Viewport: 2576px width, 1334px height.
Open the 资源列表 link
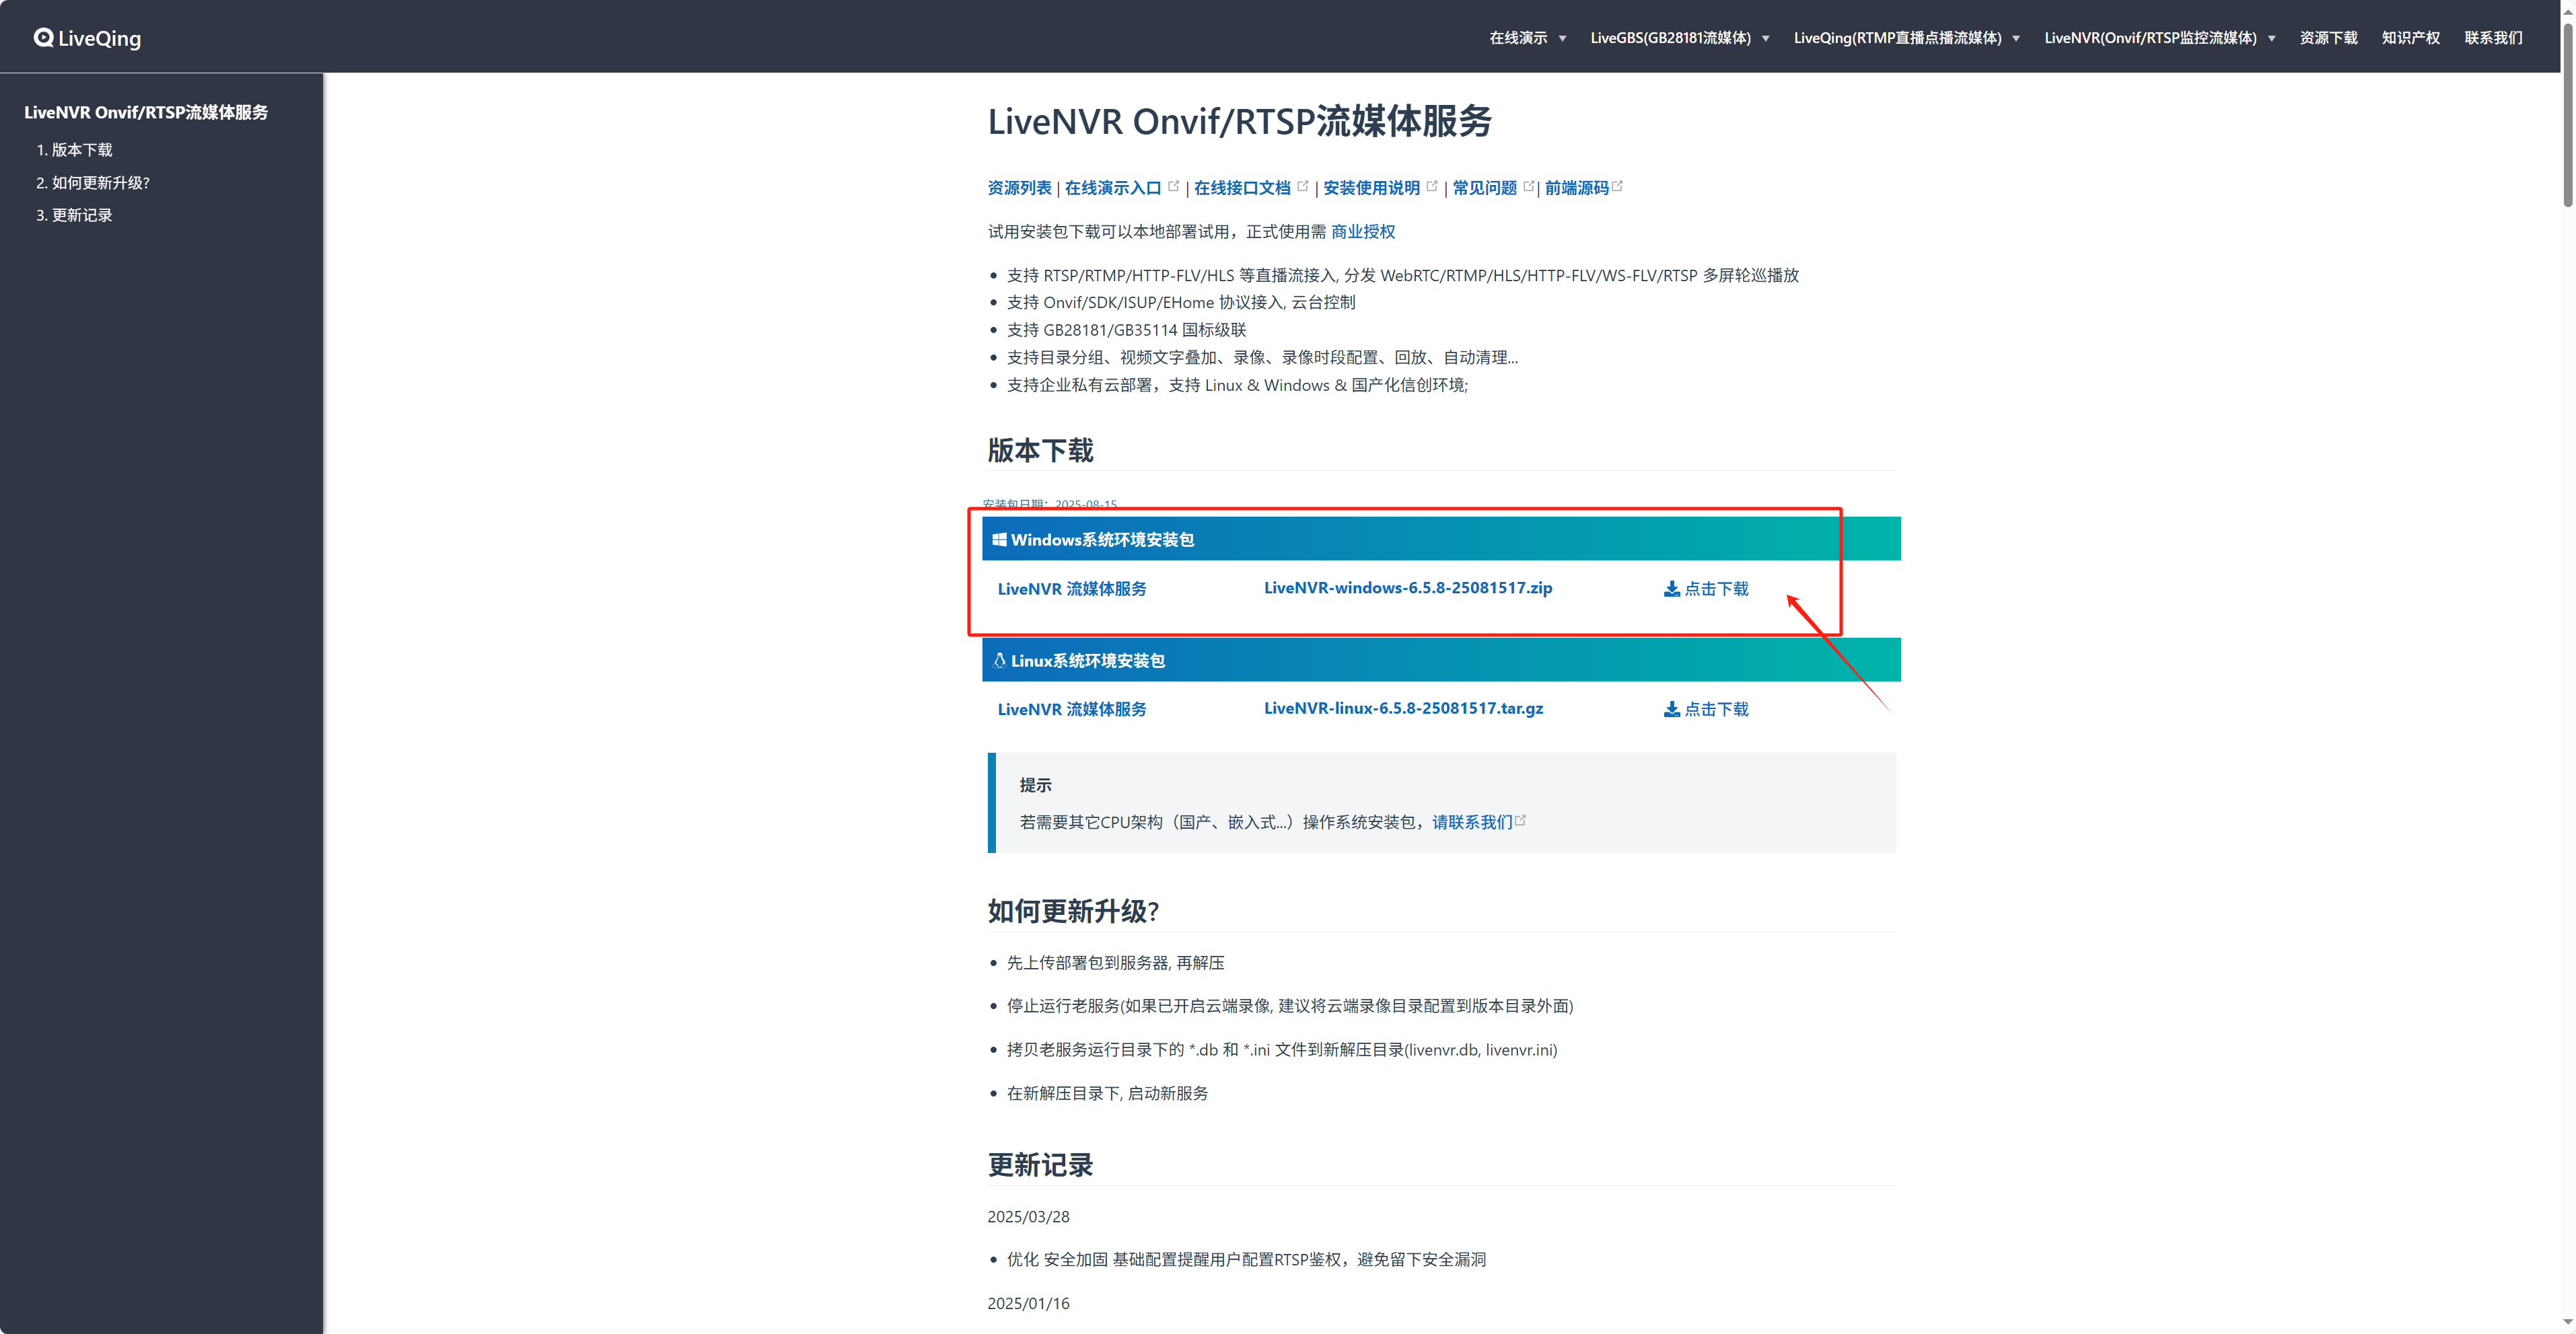[1019, 188]
